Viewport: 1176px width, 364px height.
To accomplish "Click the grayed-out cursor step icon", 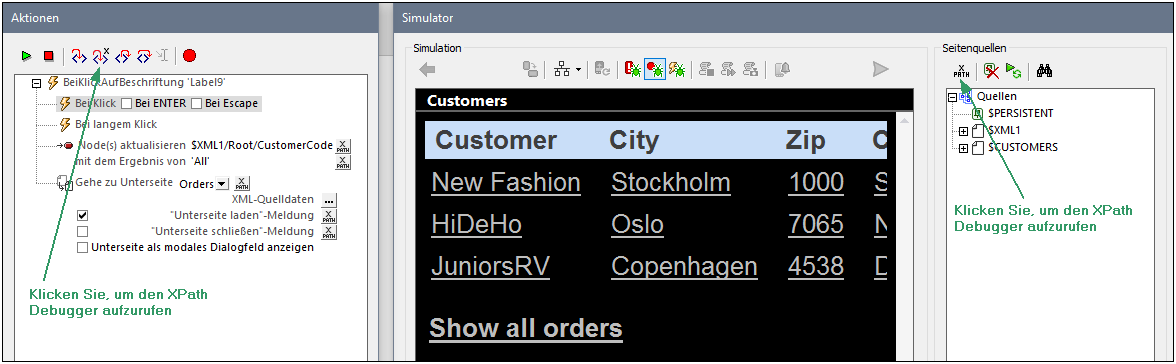I will (x=164, y=56).
